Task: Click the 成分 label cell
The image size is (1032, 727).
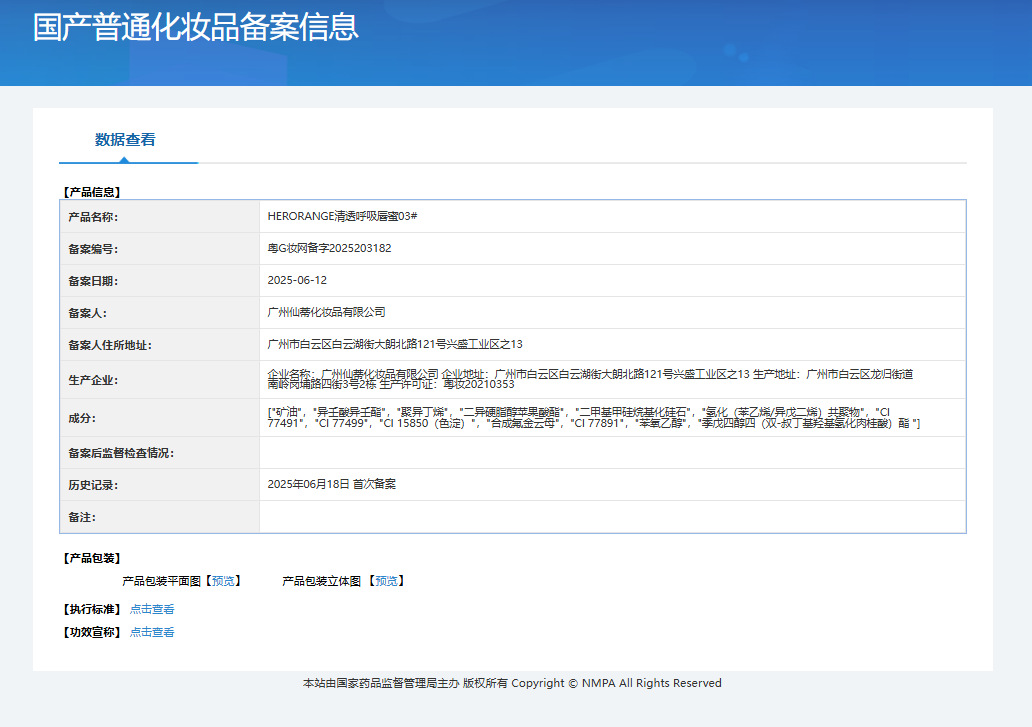Action: [159, 418]
